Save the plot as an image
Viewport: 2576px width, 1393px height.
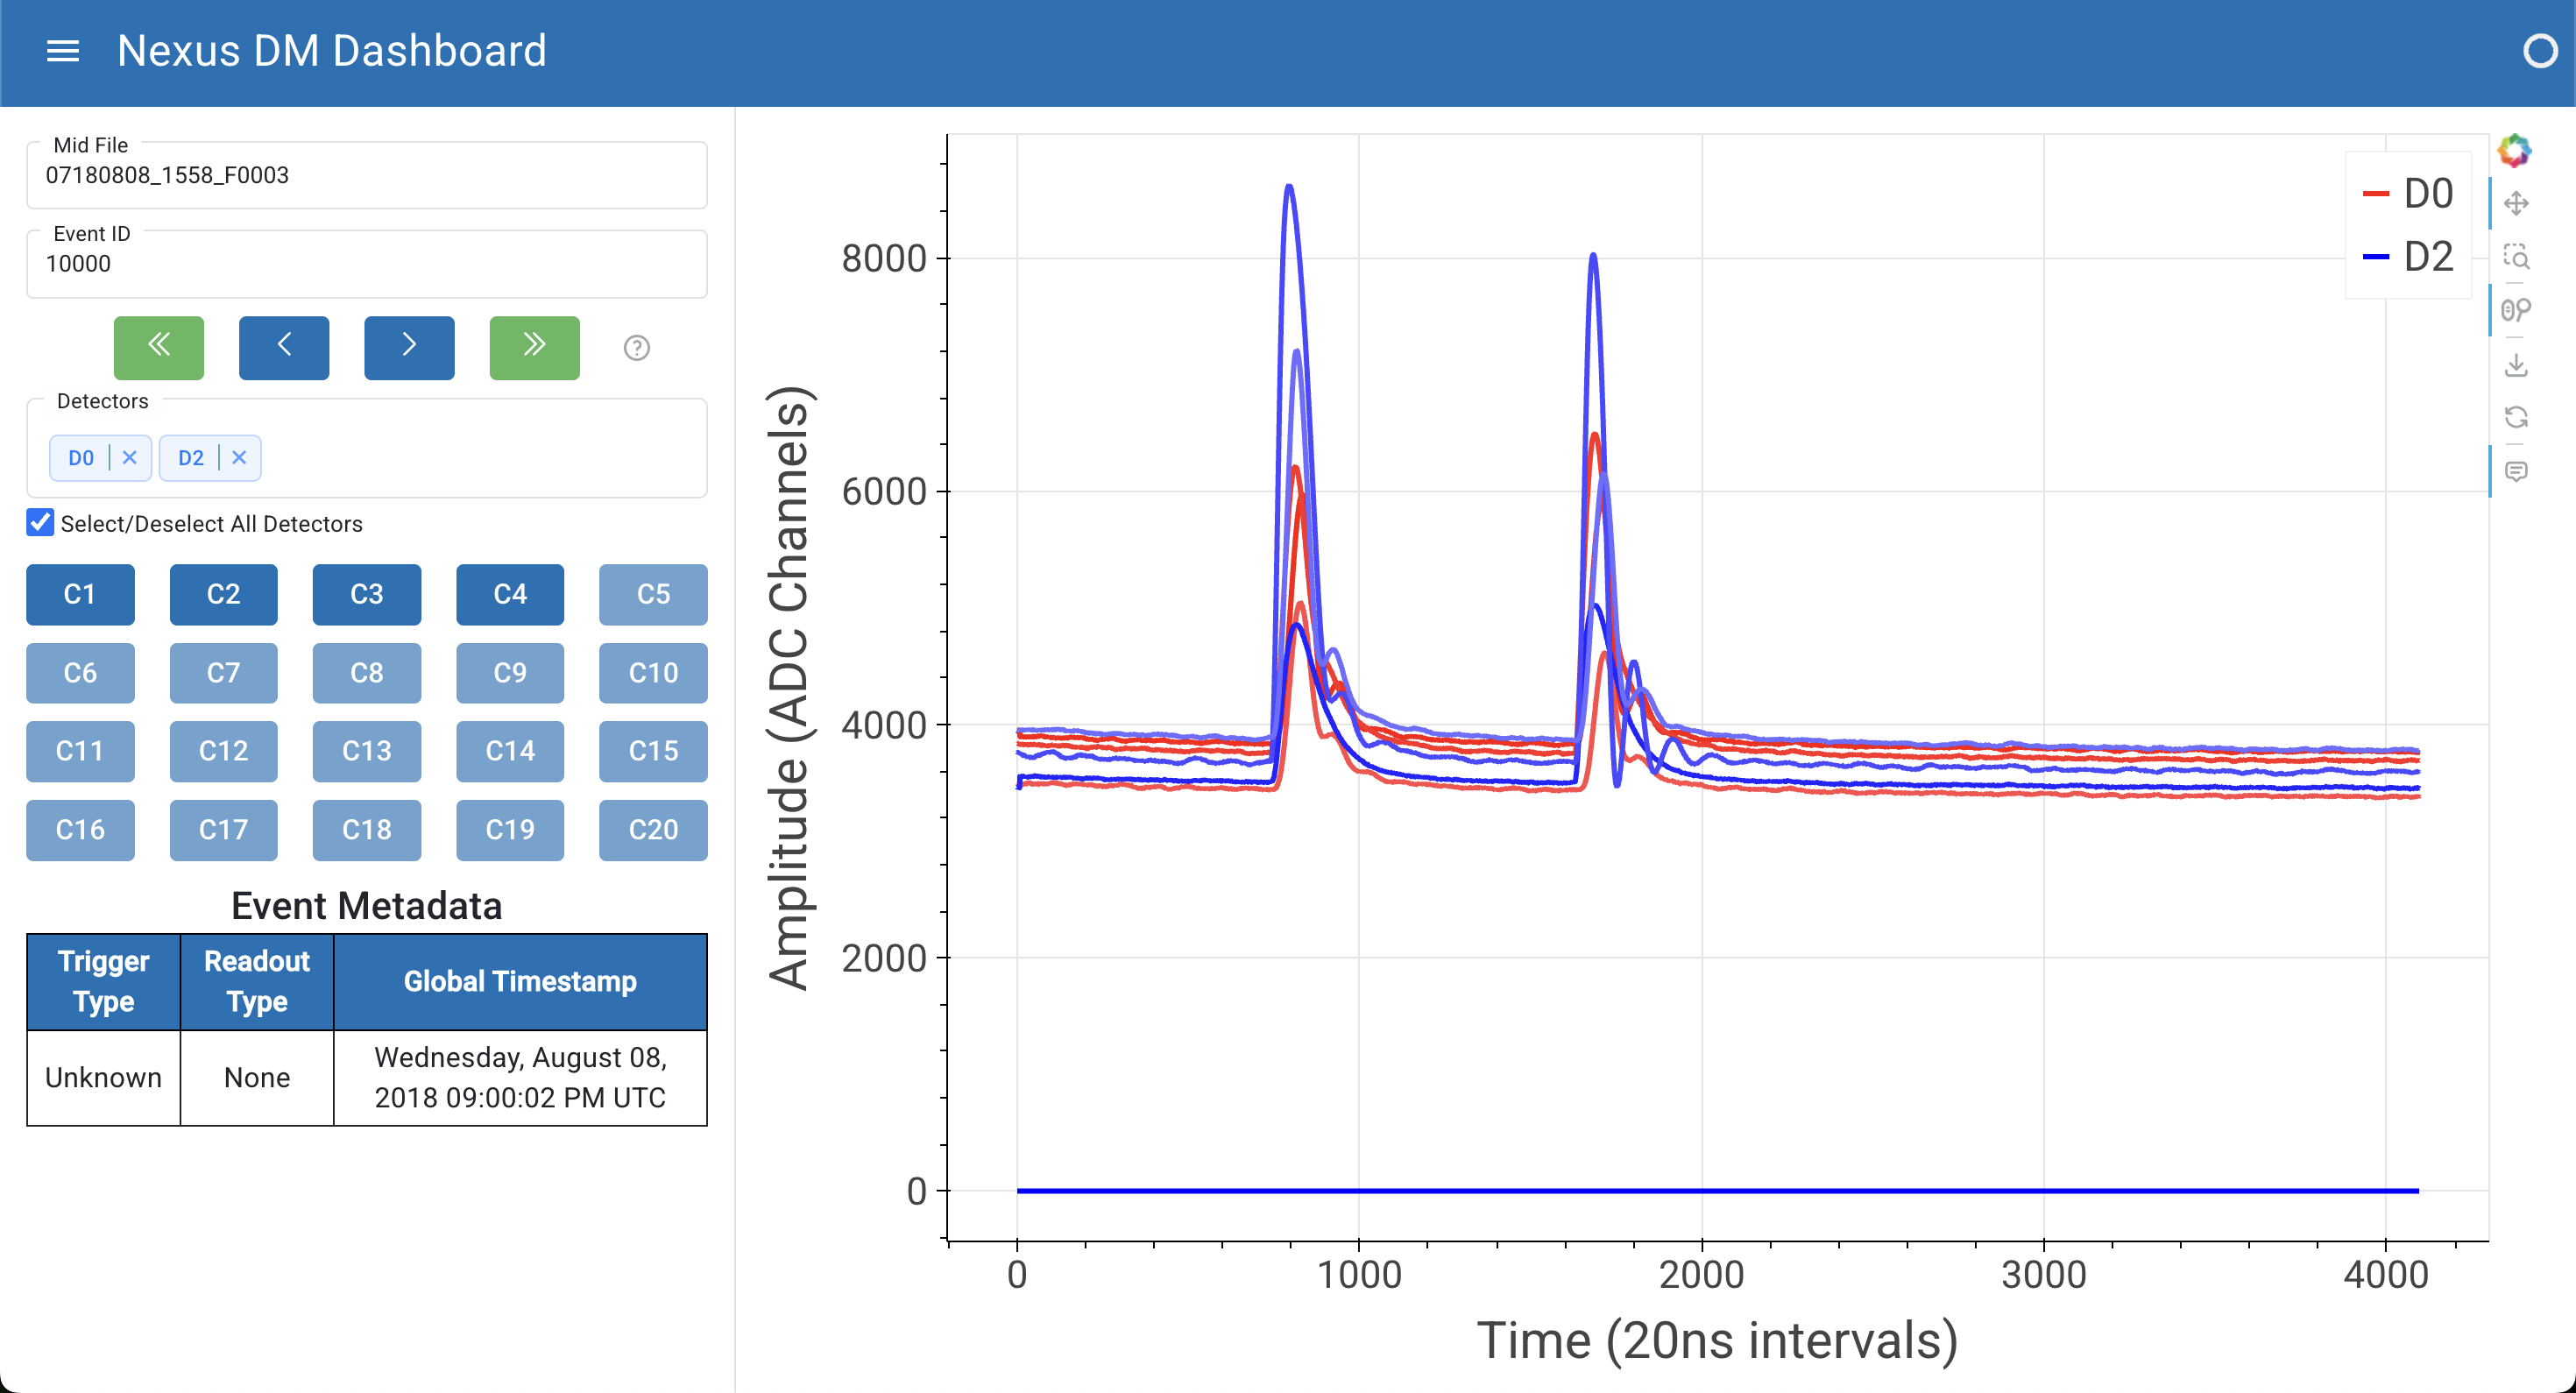point(2519,364)
